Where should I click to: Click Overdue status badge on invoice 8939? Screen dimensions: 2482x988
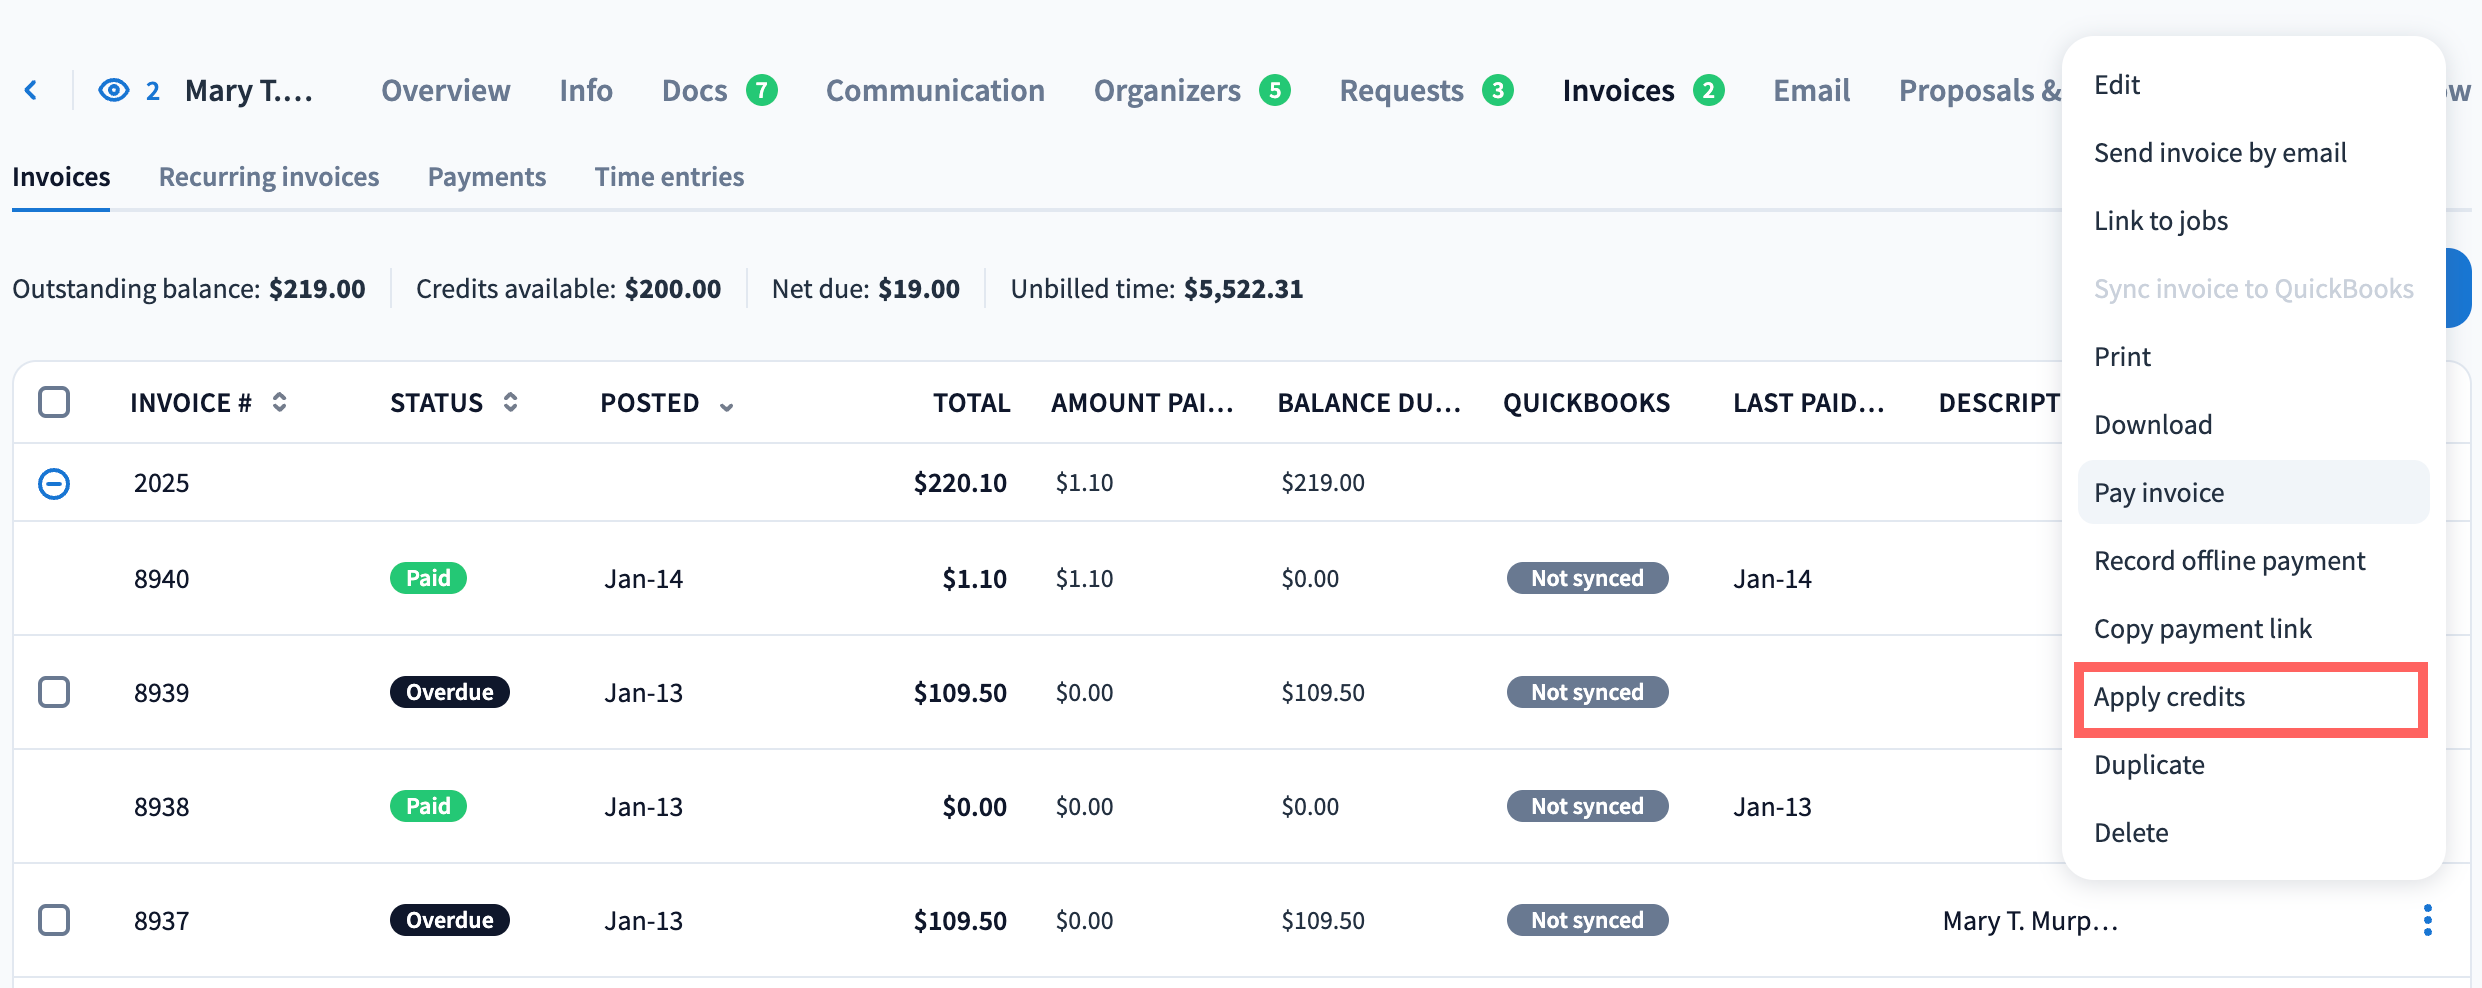pos(449,692)
